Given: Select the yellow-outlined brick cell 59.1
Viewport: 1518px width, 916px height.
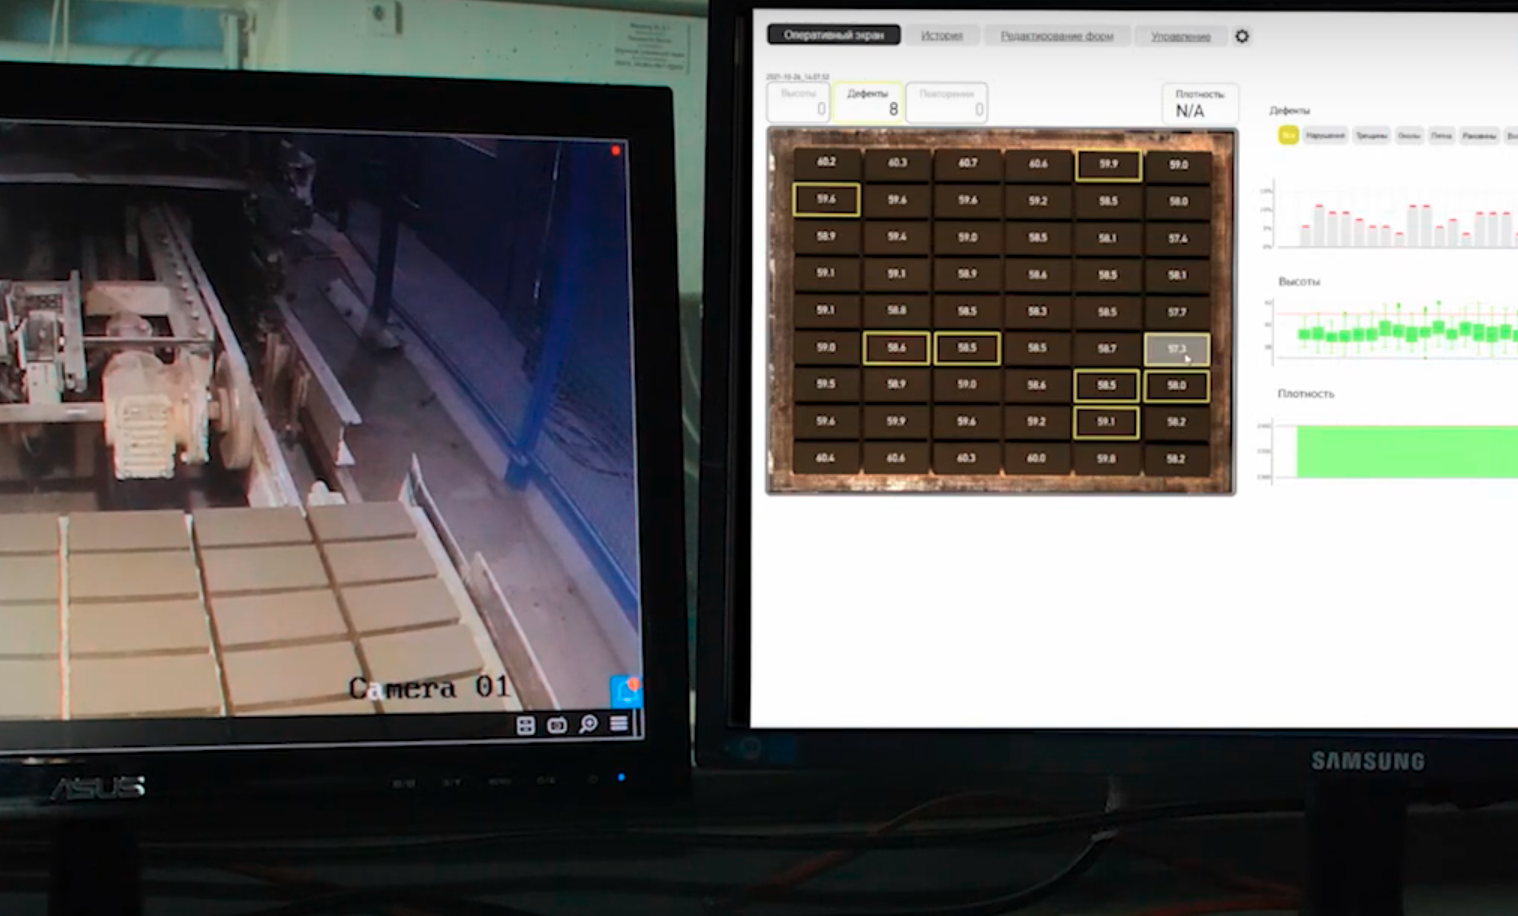Looking at the screenshot, I should 1106,422.
